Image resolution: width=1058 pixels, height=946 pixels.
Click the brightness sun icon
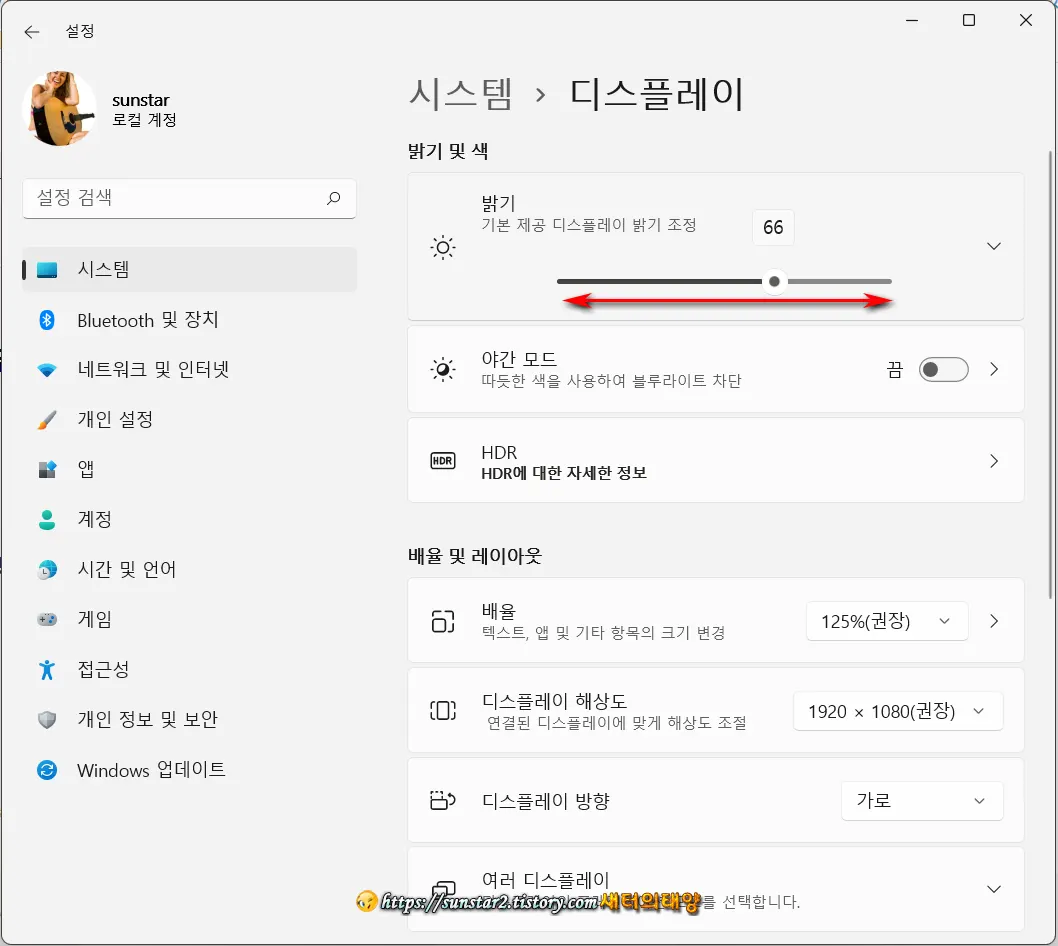click(443, 247)
